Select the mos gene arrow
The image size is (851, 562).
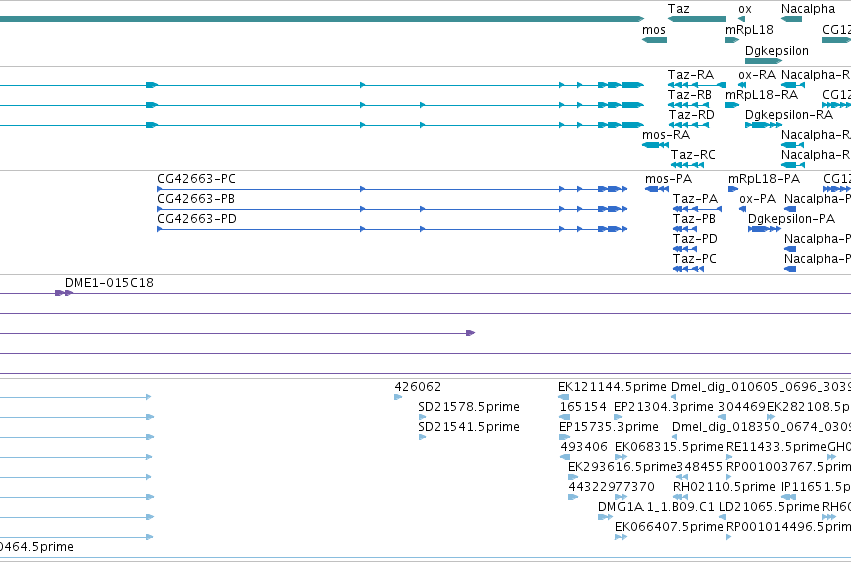click(654, 40)
